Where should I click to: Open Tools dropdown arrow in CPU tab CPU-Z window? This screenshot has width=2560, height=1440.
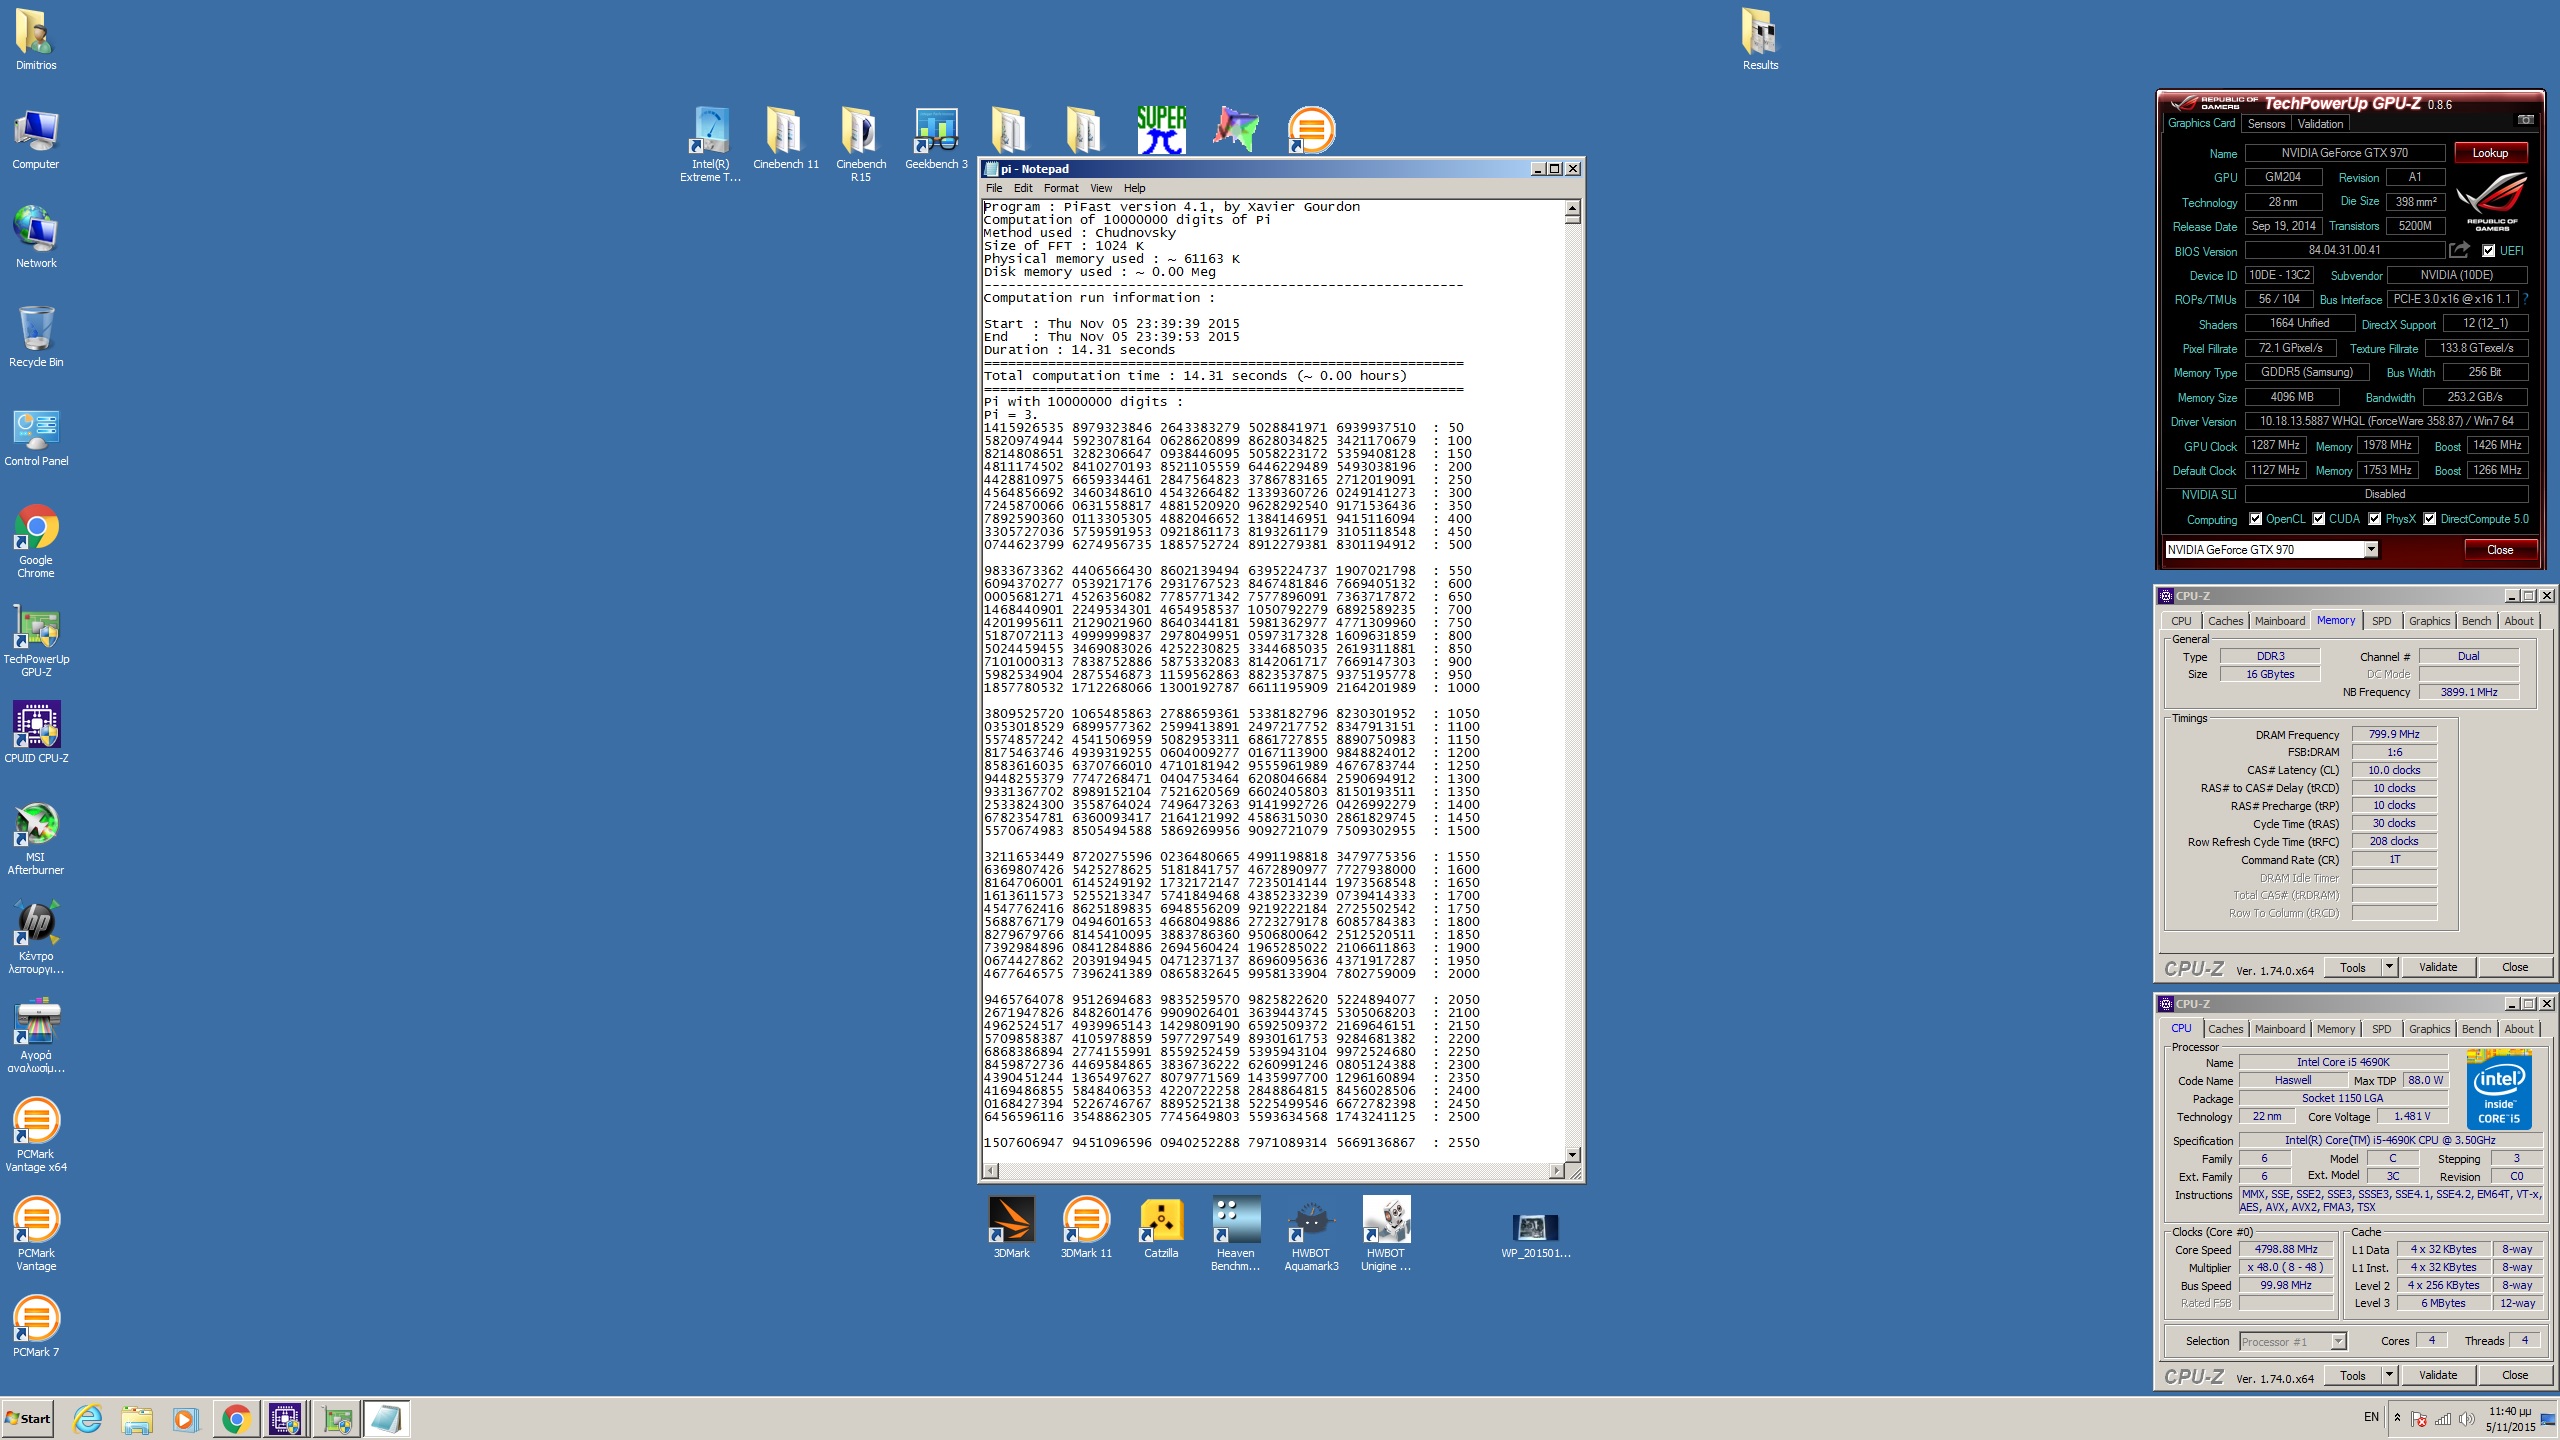tap(2389, 1375)
